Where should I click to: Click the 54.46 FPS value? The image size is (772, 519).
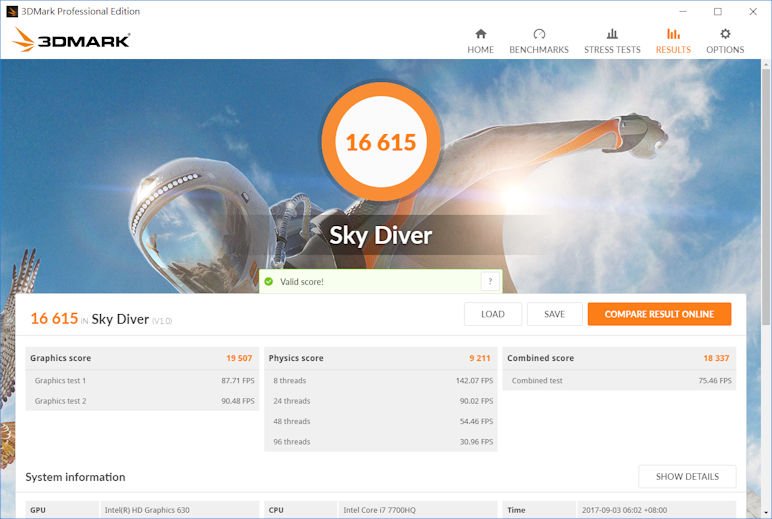pos(476,422)
